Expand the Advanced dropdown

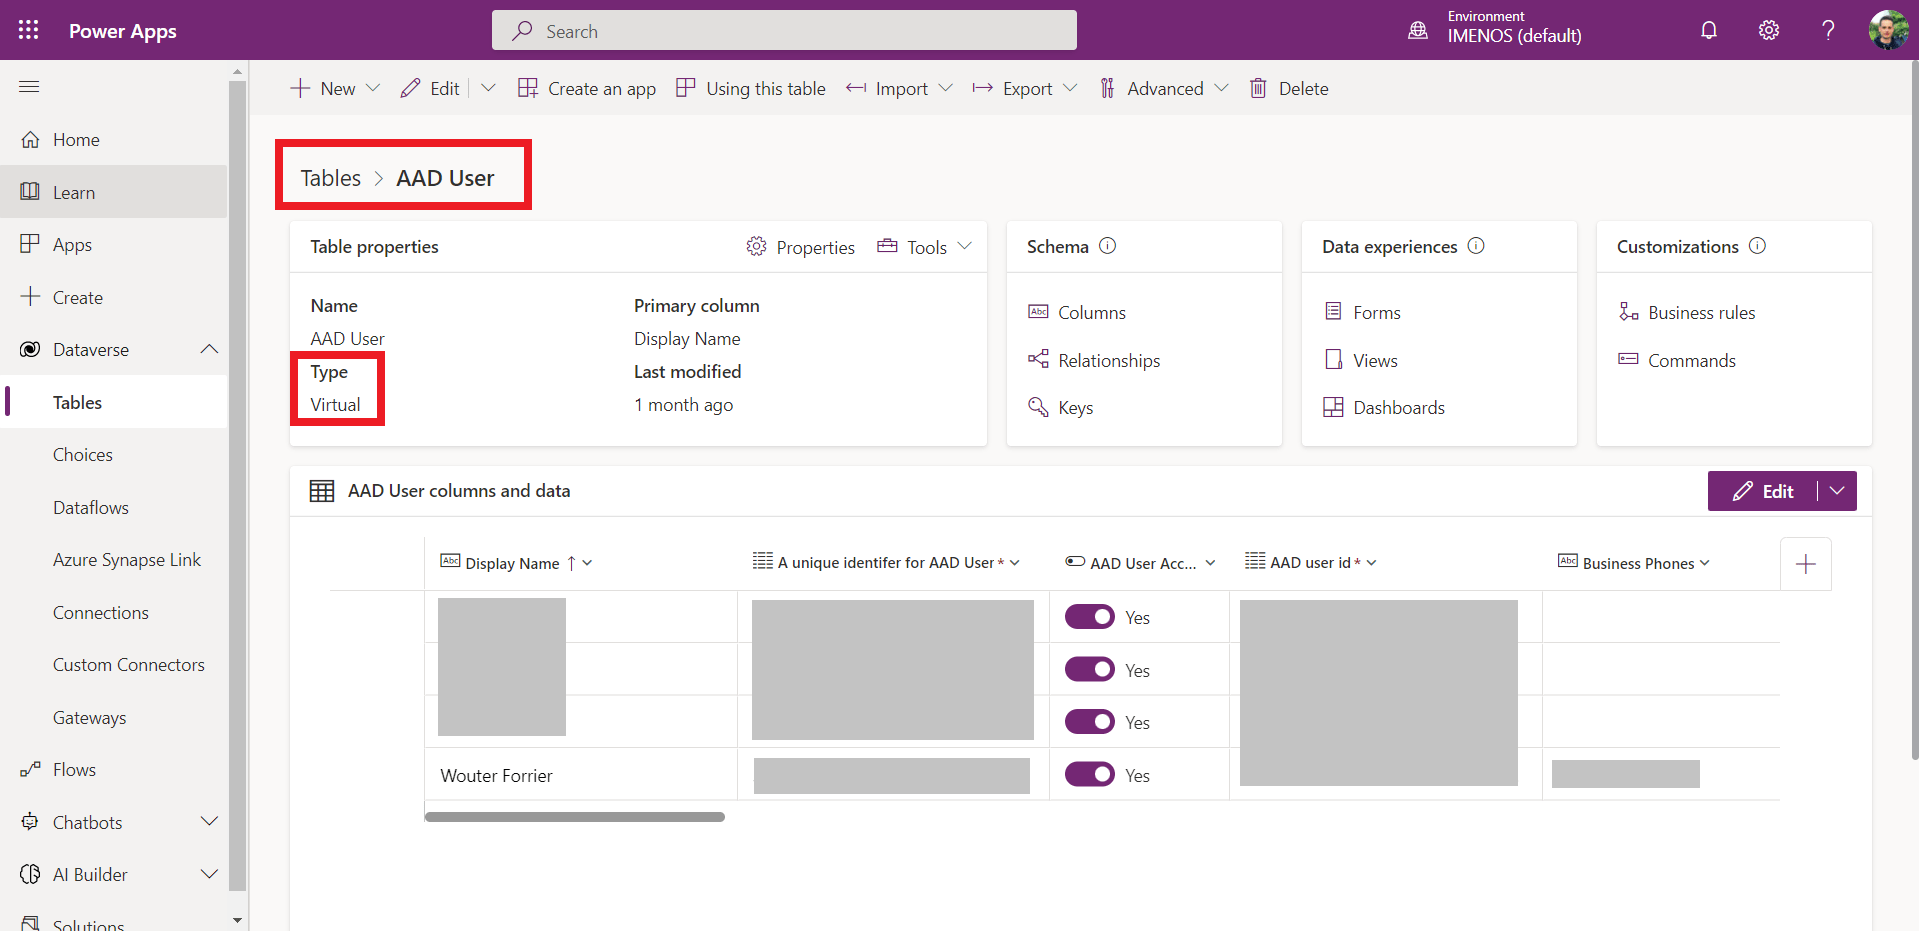[x=1221, y=88]
